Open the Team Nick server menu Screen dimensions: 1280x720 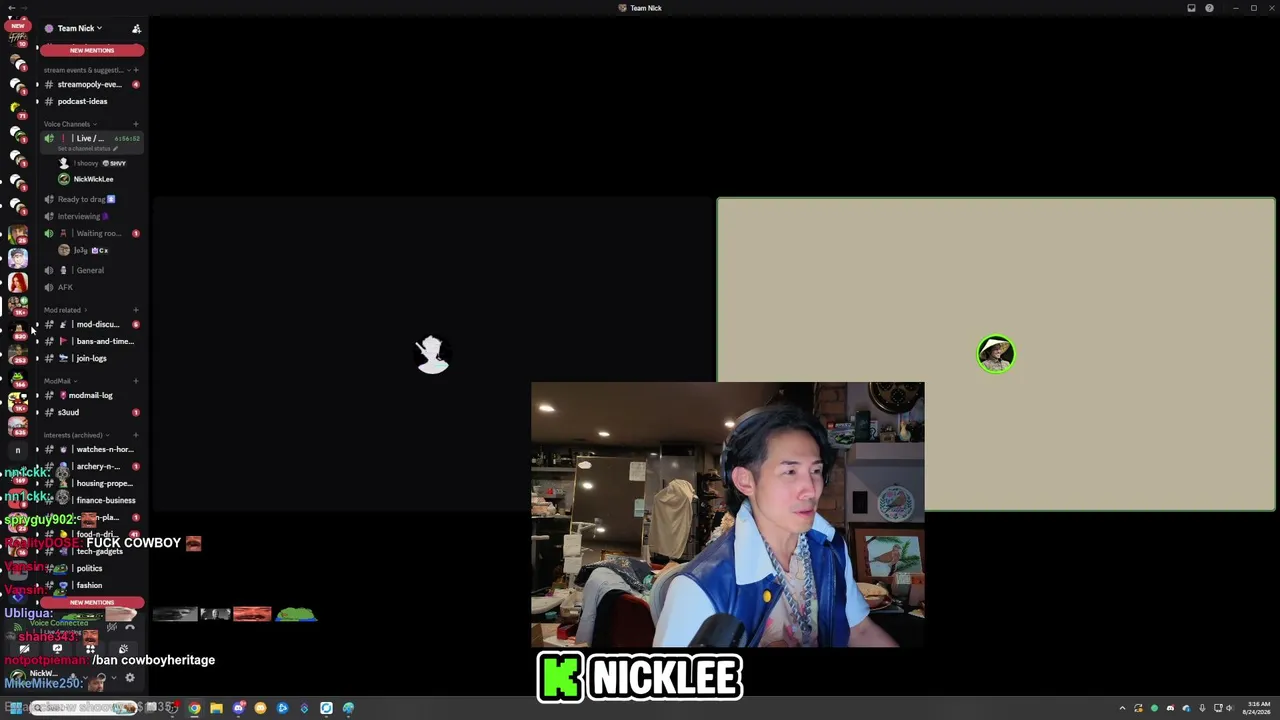click(79, 28)
